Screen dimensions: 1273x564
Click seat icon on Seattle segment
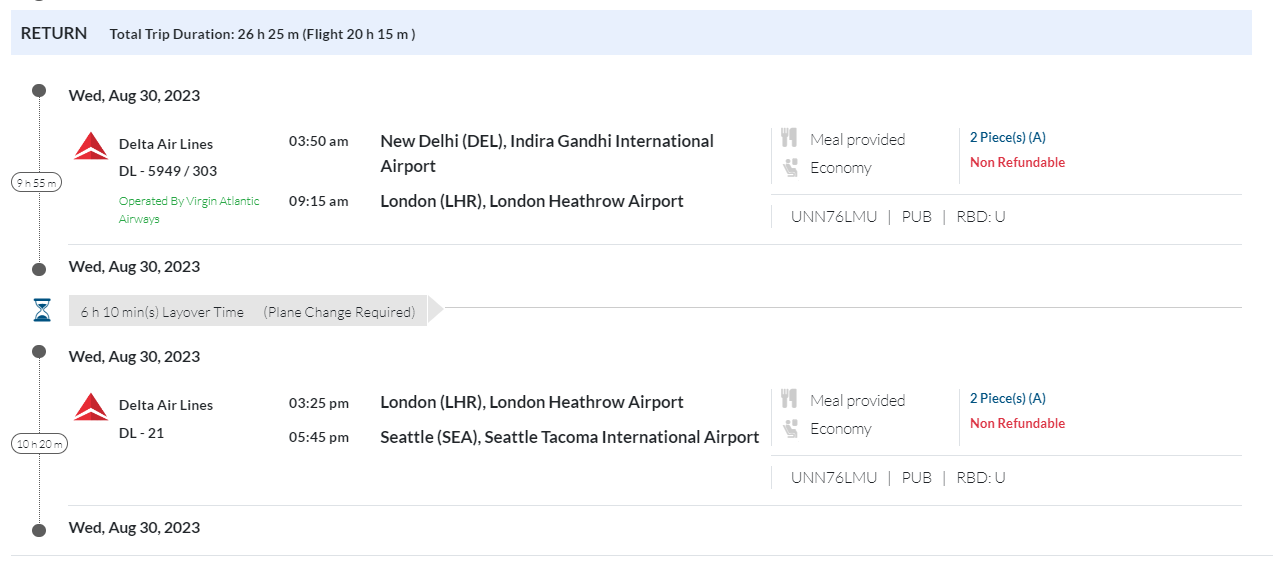pyautogui.click(x=790, y=429)
